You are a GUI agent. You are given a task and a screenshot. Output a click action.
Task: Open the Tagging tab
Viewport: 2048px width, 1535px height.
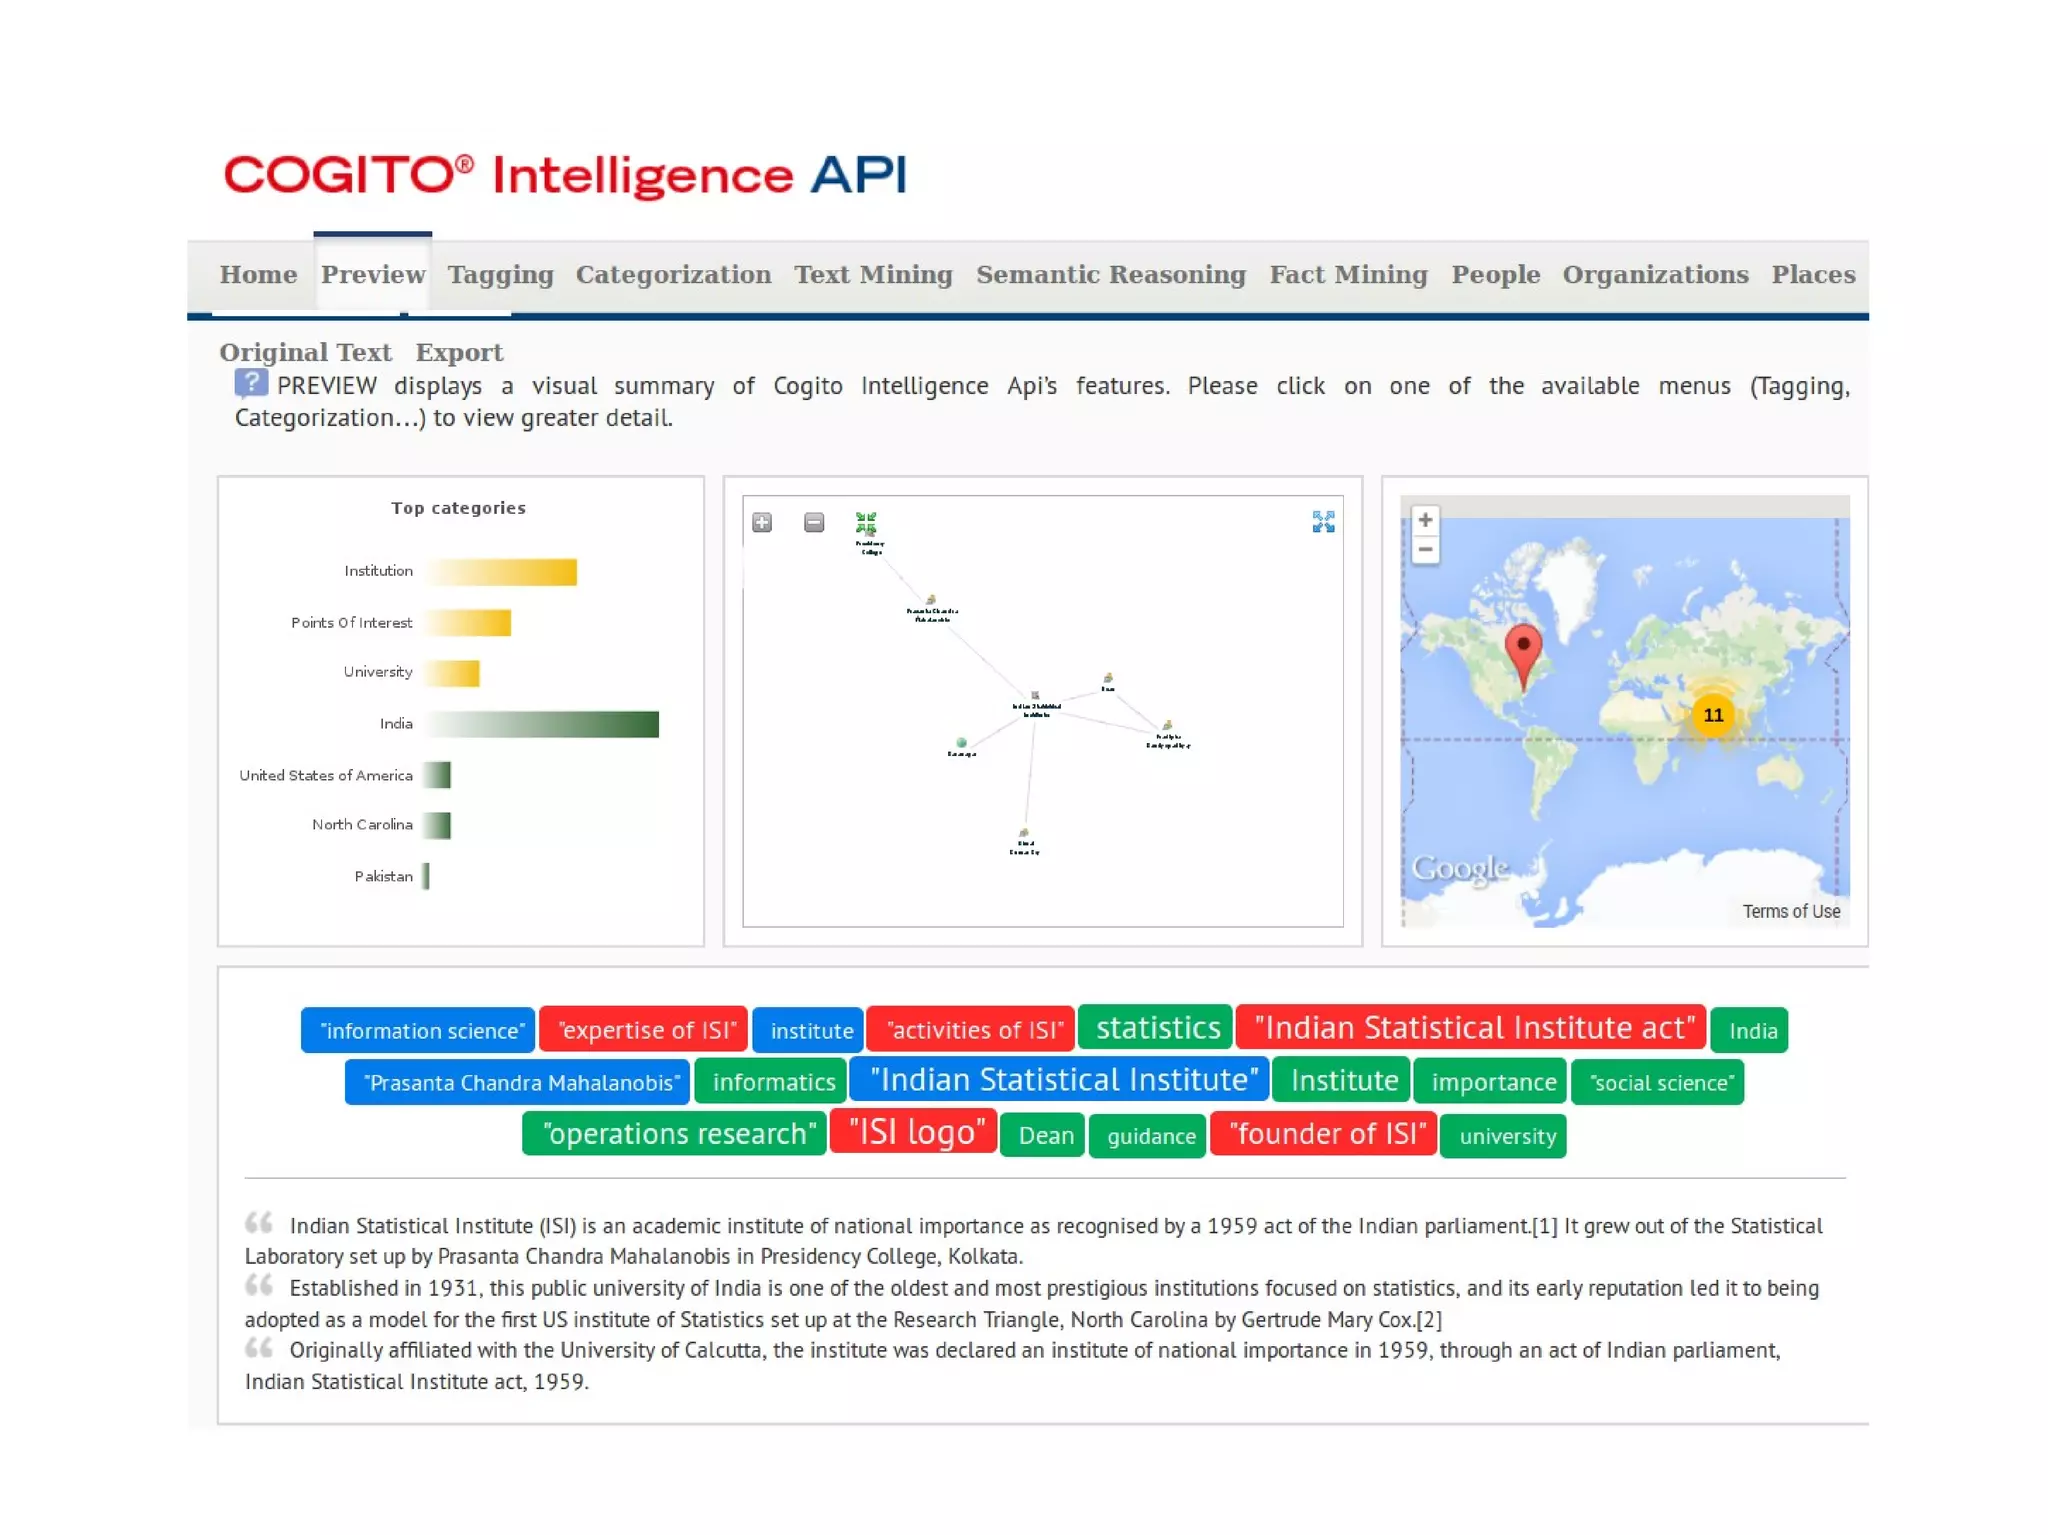(x=500, y=275)
